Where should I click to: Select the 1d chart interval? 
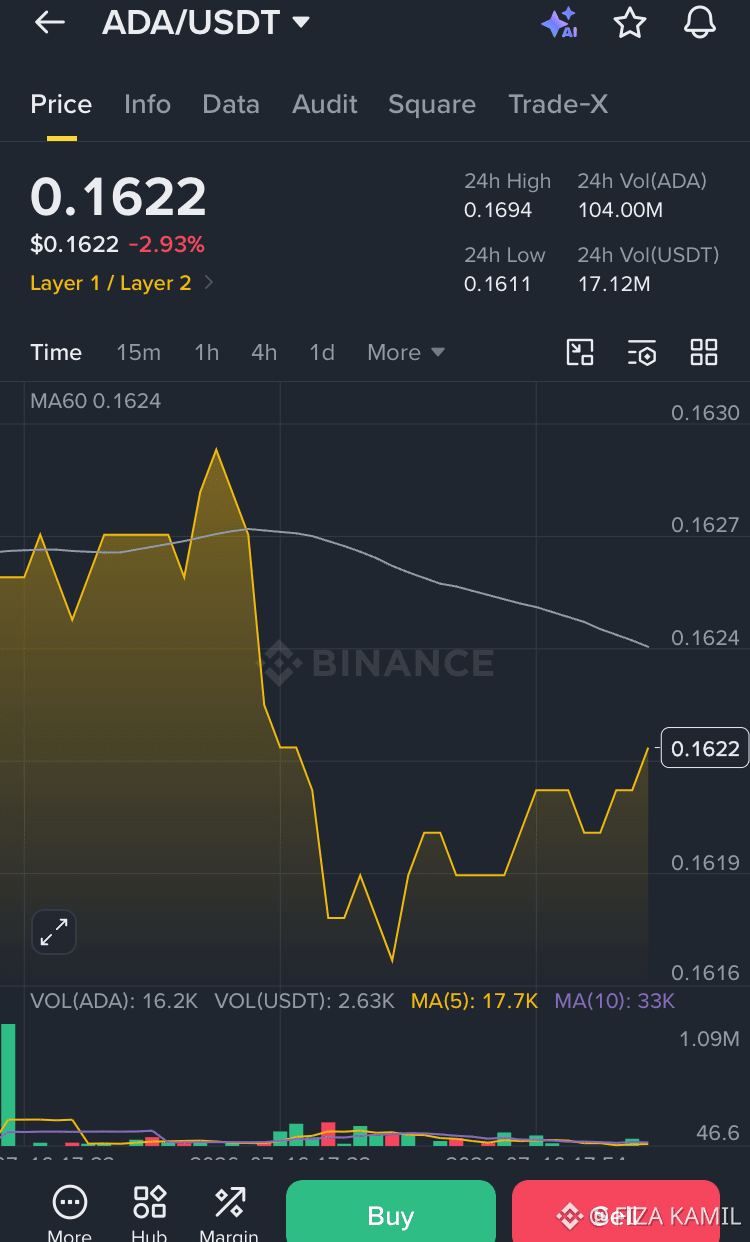[x=322, y=352]
